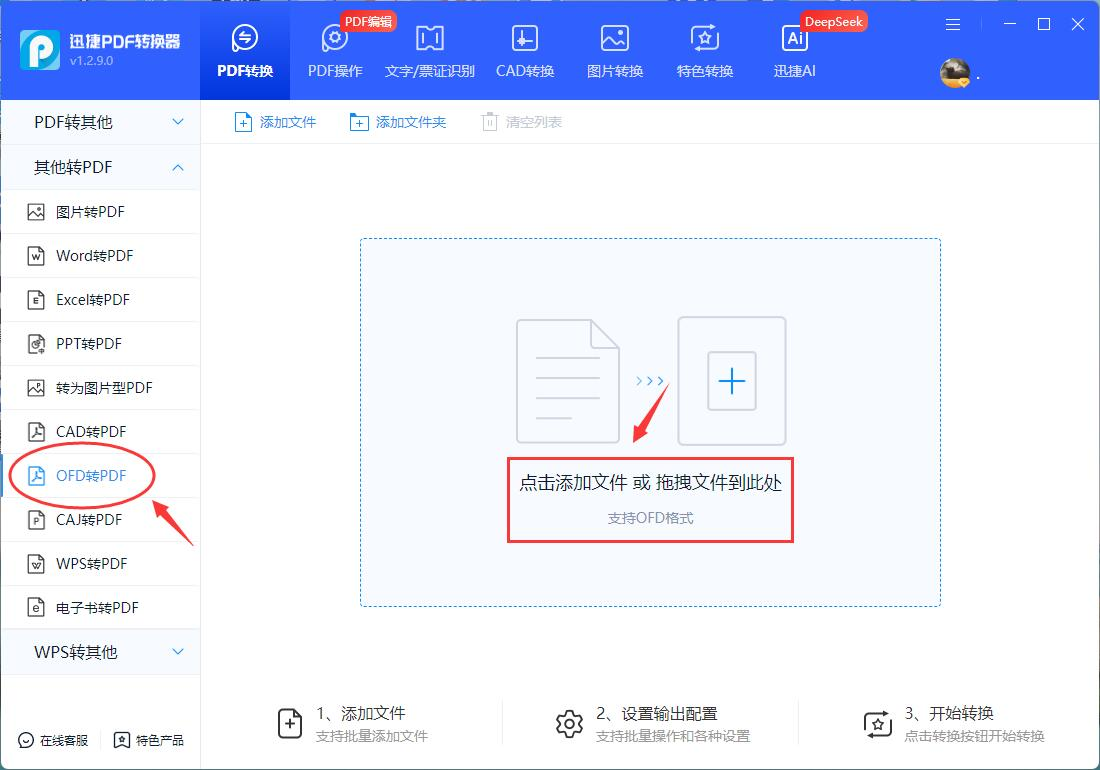Click the user avatar picture
This screenshot has height=770, width=1100.
(955, 74)
